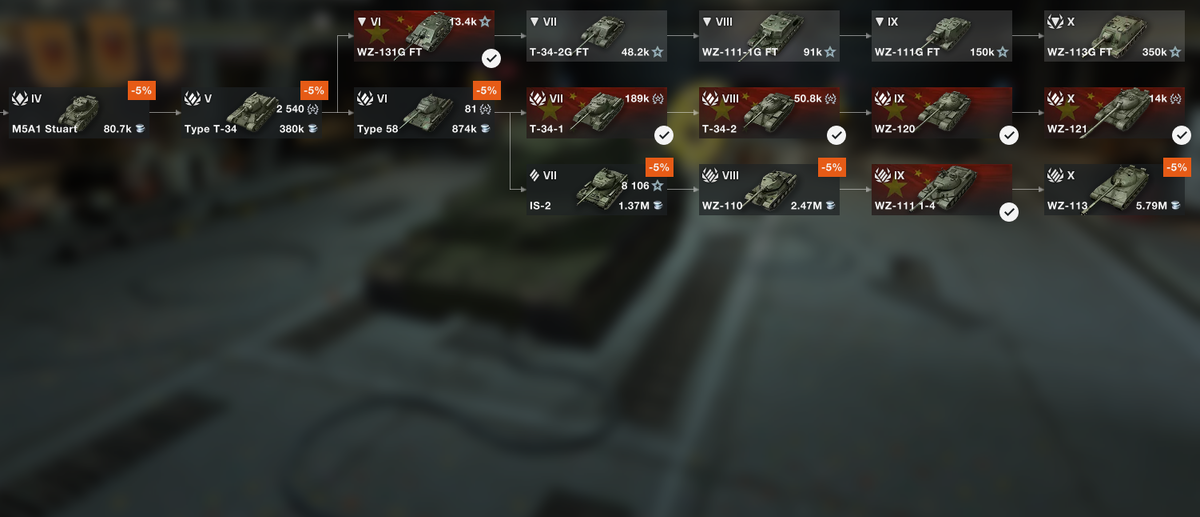Screen dimensions: 1200x517
Task: Click the checkmark on WZ-121
Action: 1181,135
